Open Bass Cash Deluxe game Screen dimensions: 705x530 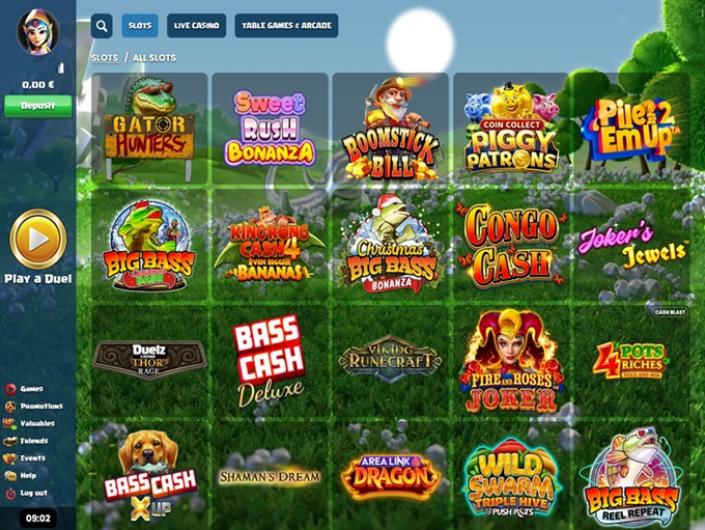coord(270,361)
